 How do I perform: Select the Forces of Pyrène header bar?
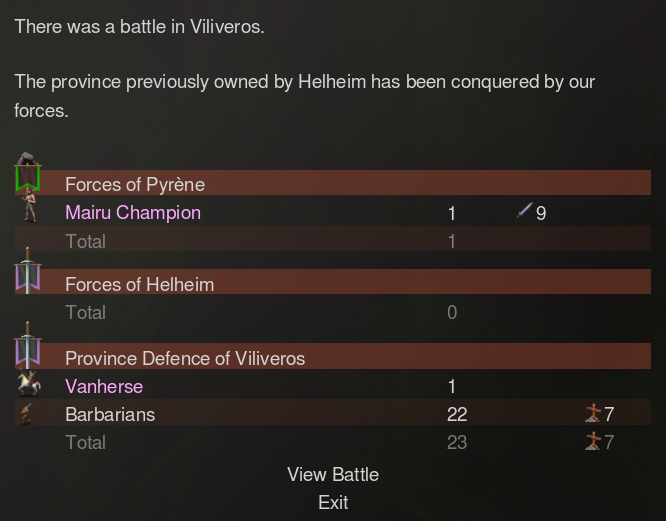tap(333, 183)
